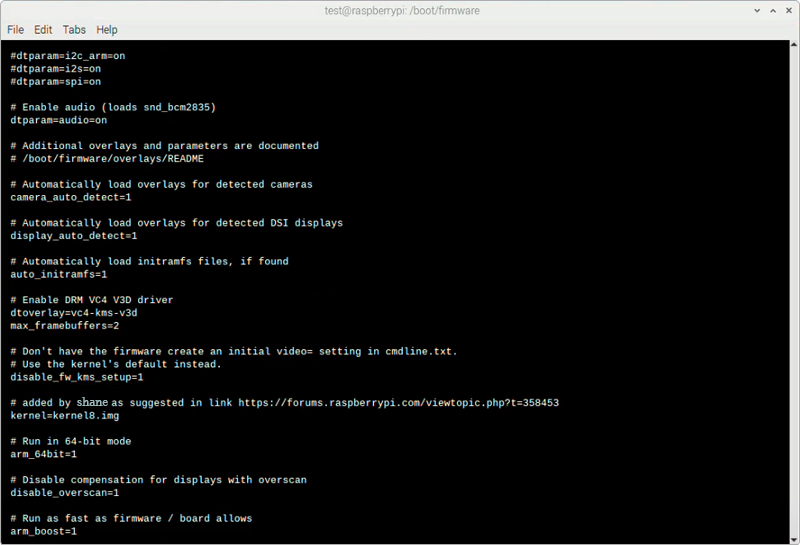
Task: Open the File menu
Action: pyautogui.click(x=15, y=30)
